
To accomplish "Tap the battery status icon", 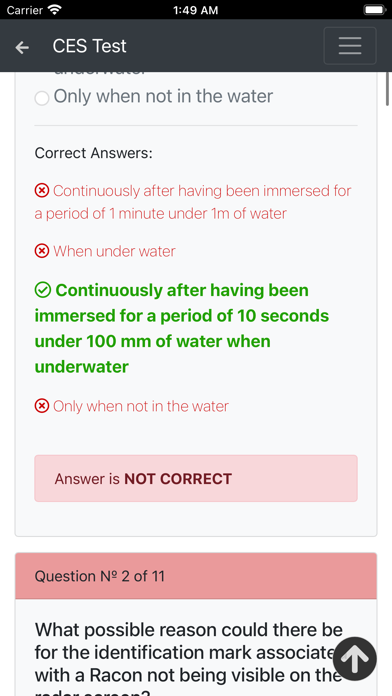I will click(x=375, y=9).
